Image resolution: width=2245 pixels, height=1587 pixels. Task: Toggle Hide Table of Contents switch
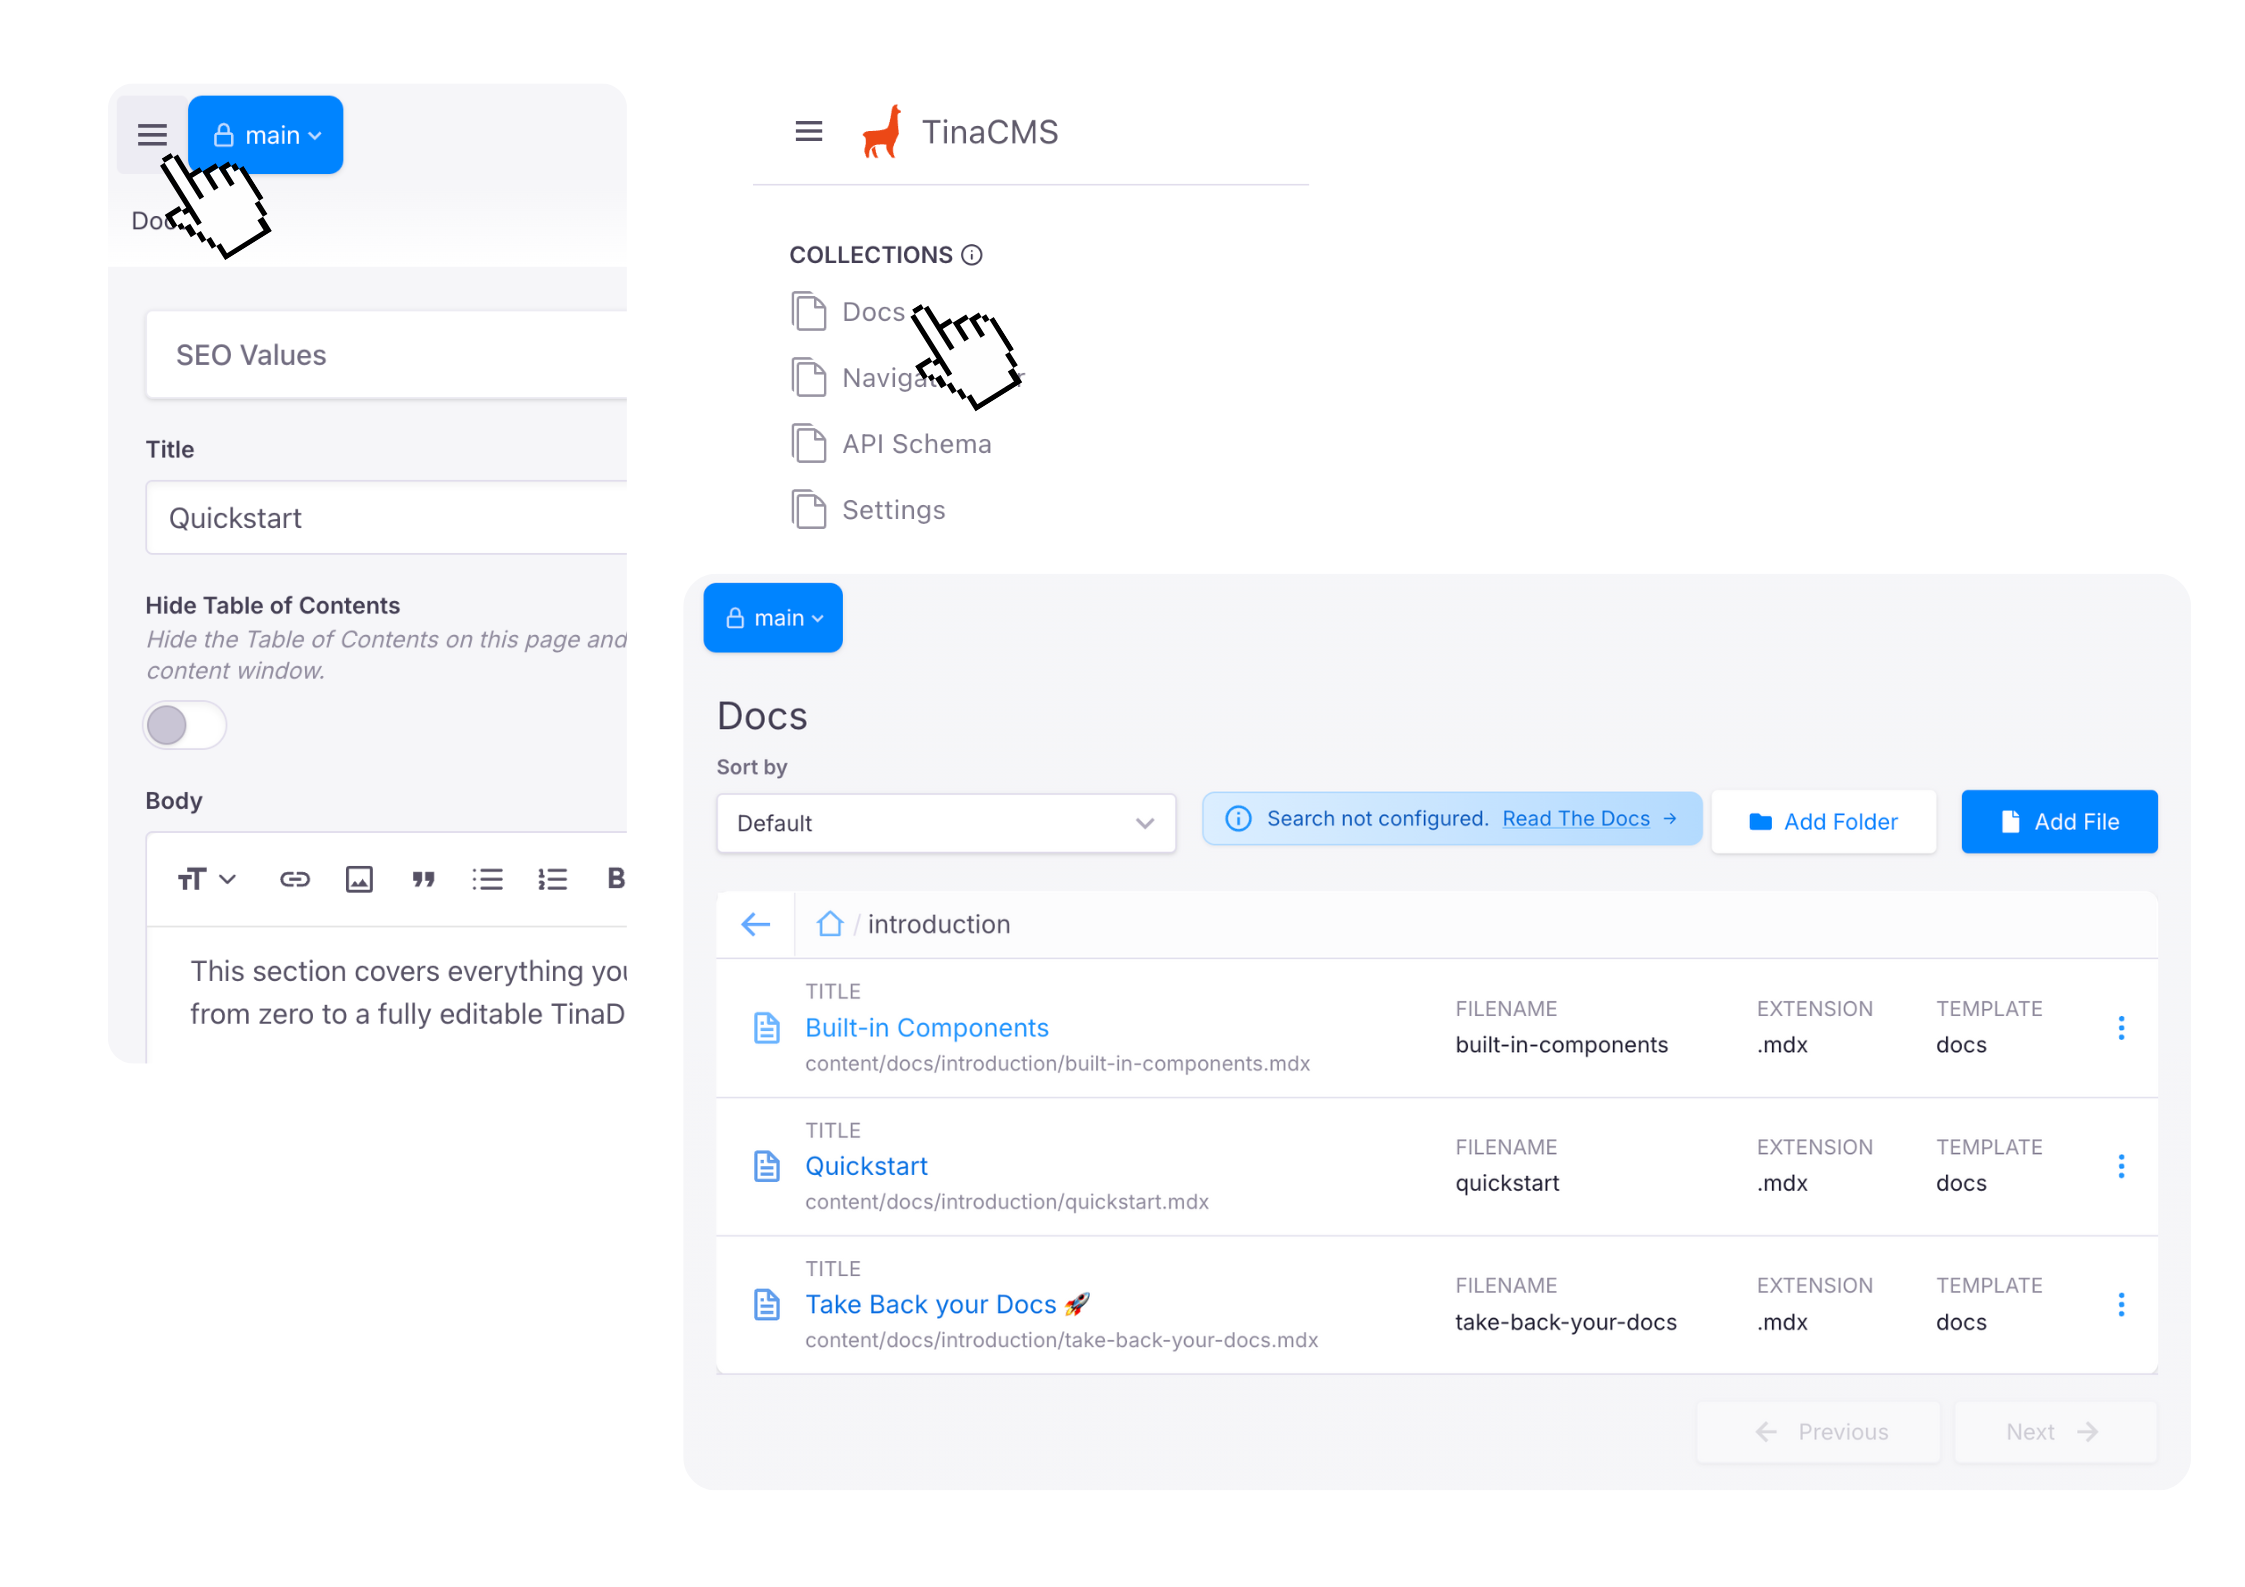(x=184, y=725)
